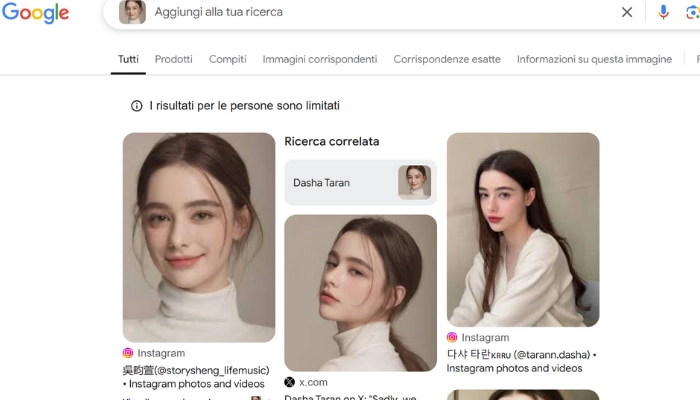Open Informazioni su questa immagine tab

[594, 59]
